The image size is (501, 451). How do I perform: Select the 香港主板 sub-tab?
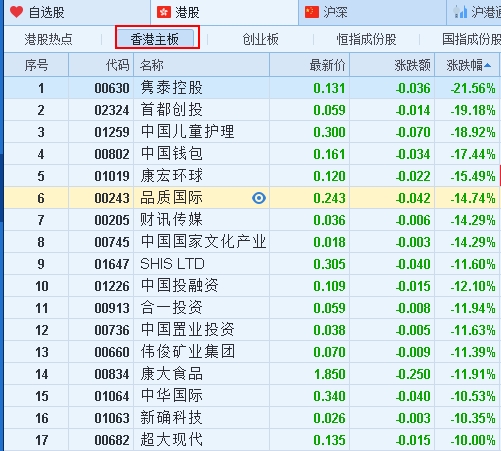click(155, 39)
